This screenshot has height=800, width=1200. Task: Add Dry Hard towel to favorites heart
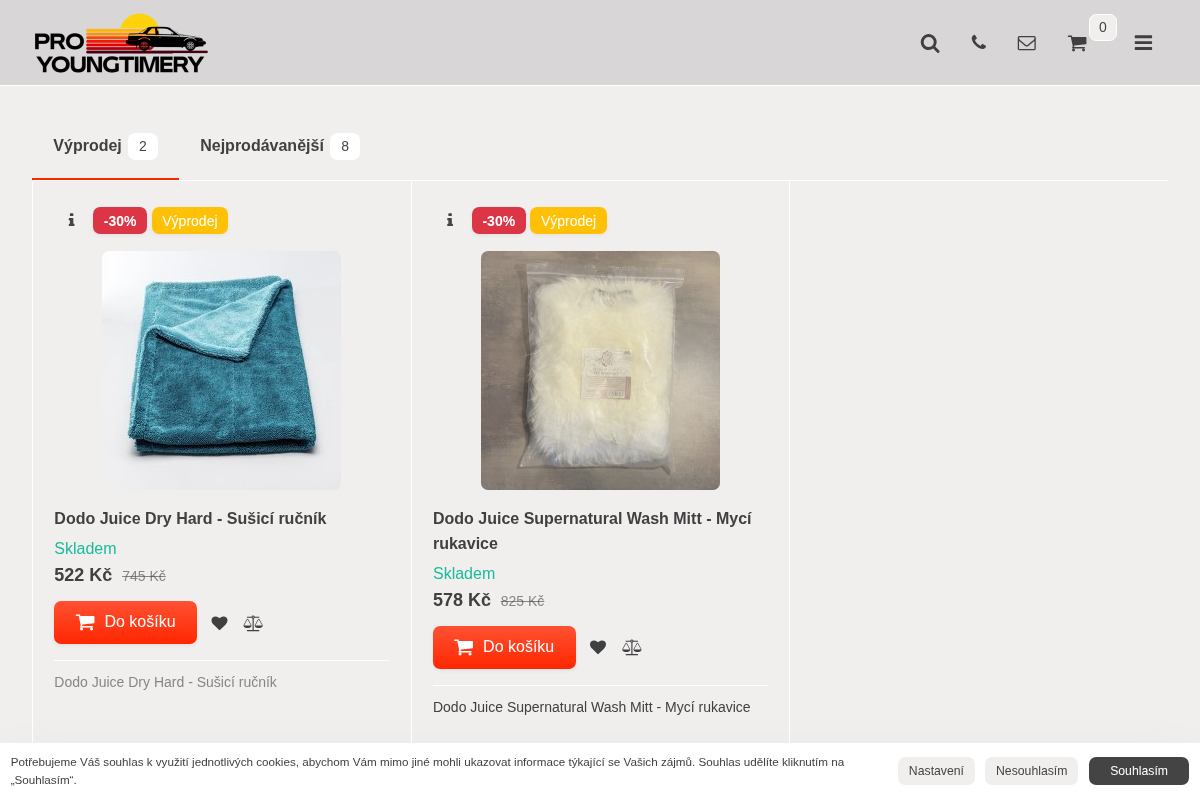[220, 623]
